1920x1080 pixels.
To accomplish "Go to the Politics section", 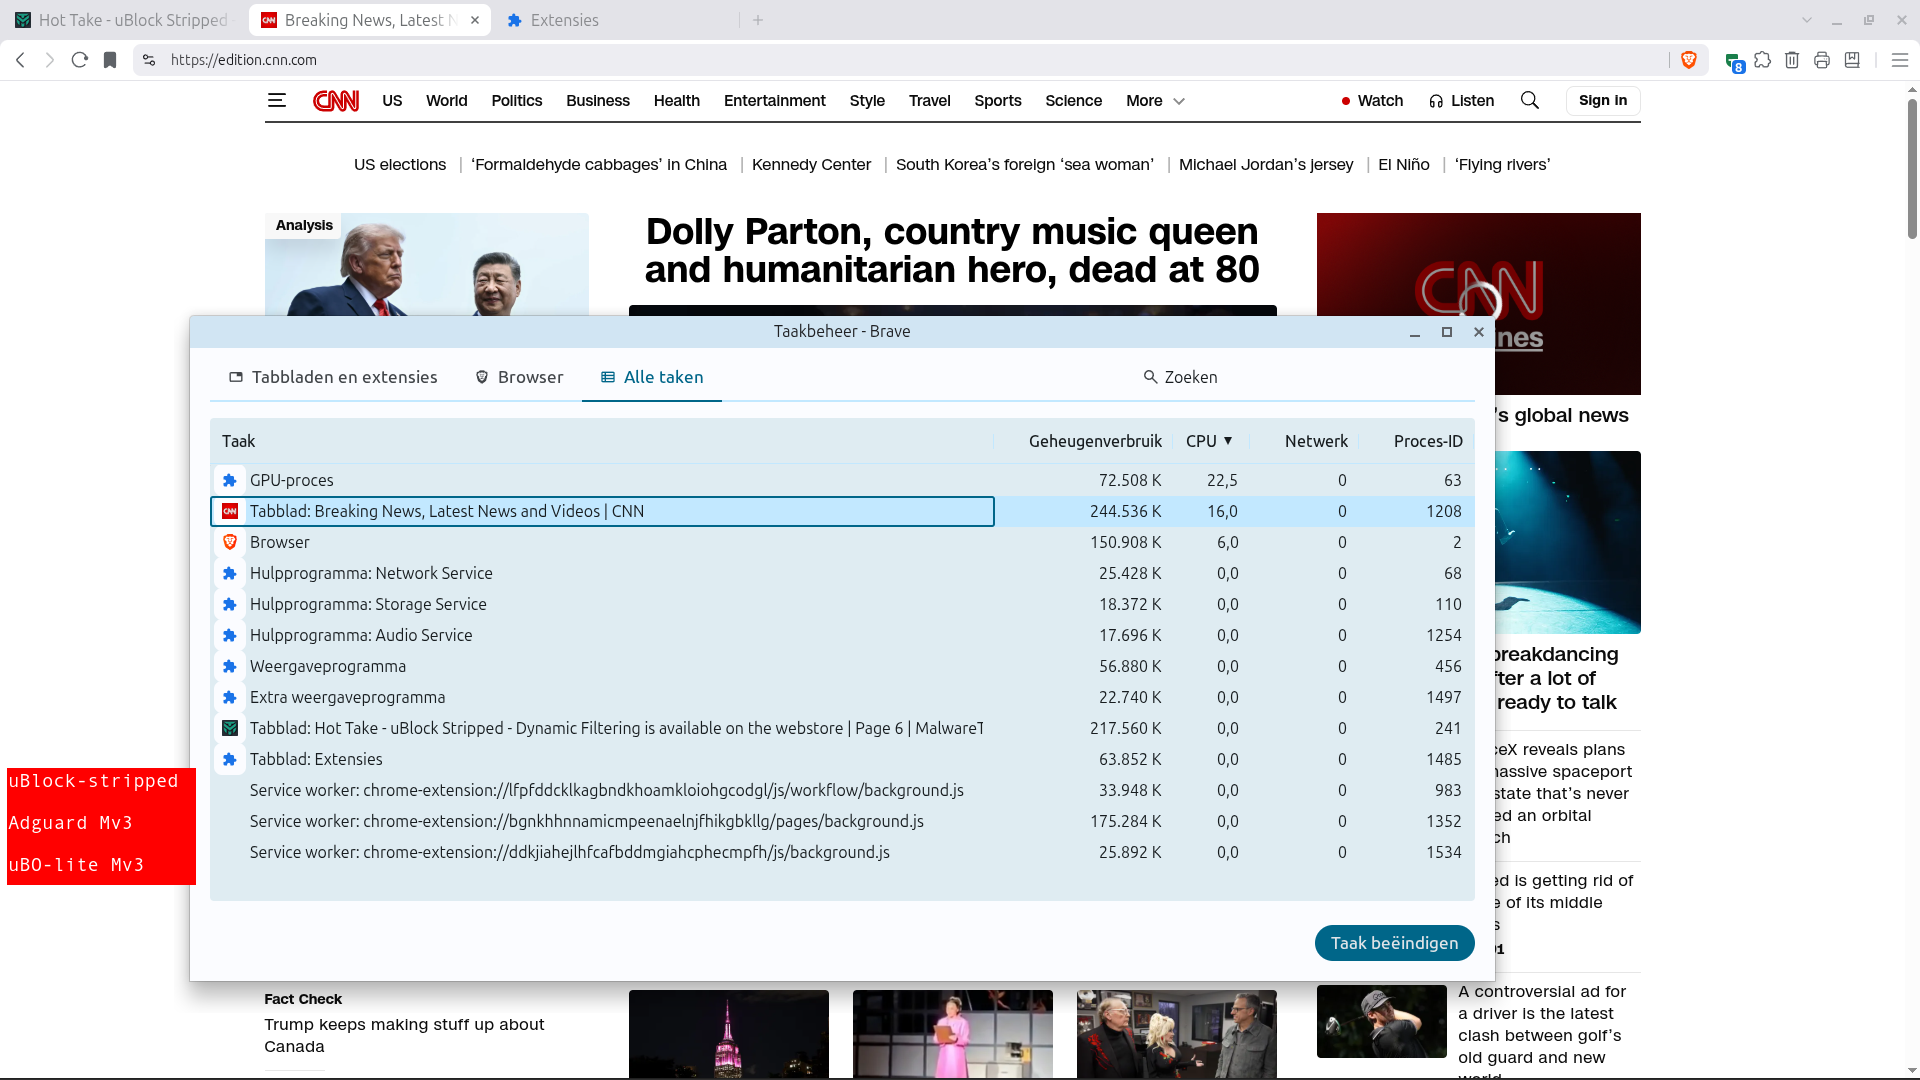I will (517, 101).
